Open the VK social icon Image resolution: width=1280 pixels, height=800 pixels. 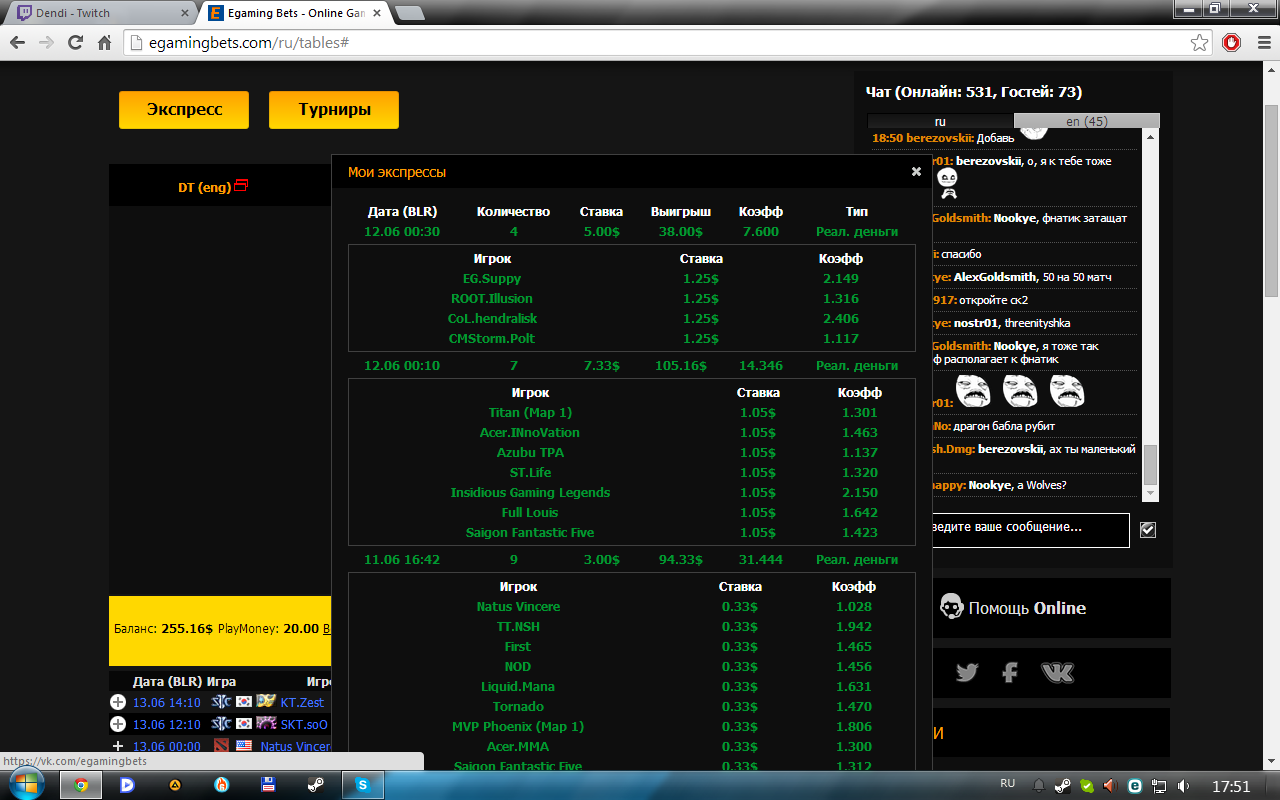[1057, 673]
